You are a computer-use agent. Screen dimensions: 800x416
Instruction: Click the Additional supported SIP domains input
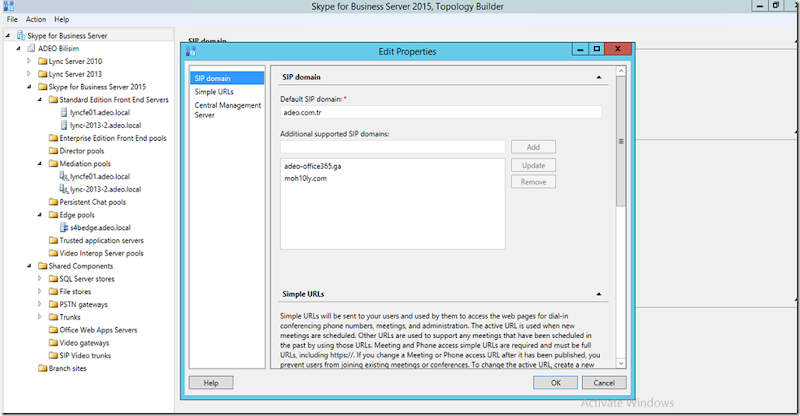point(393,147)
